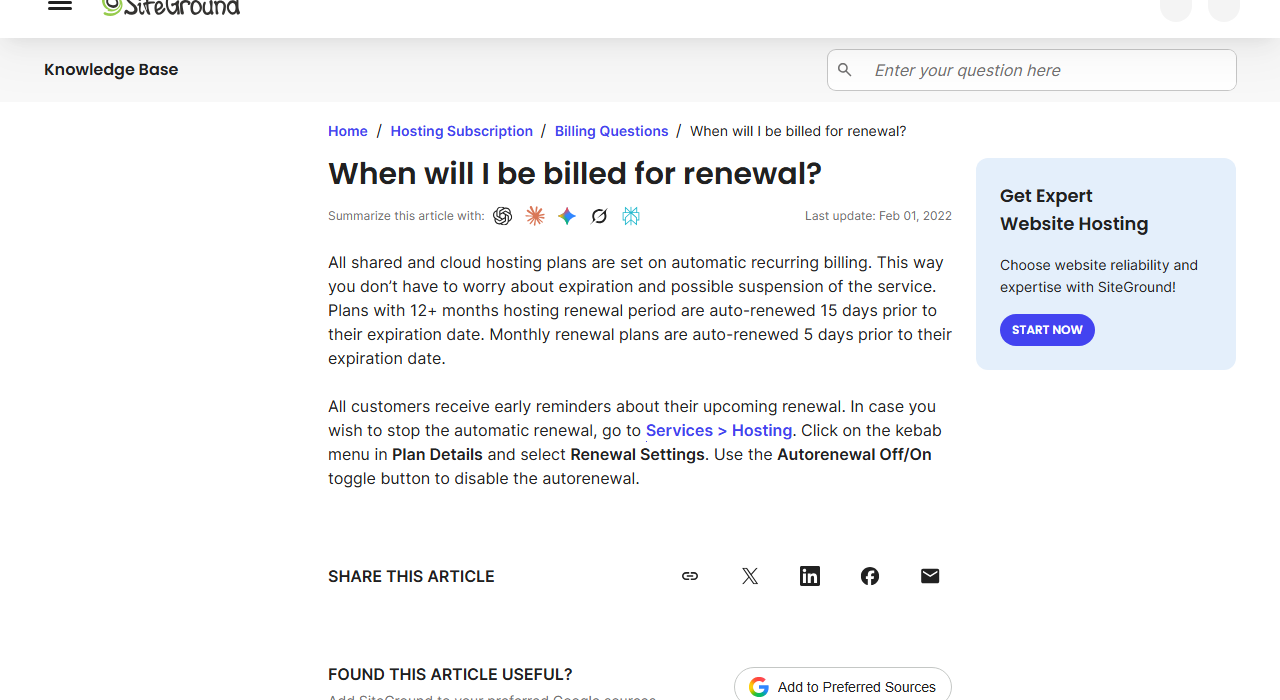Click the SHARE THIS ARTICLE label

click(x=411, y=576)
